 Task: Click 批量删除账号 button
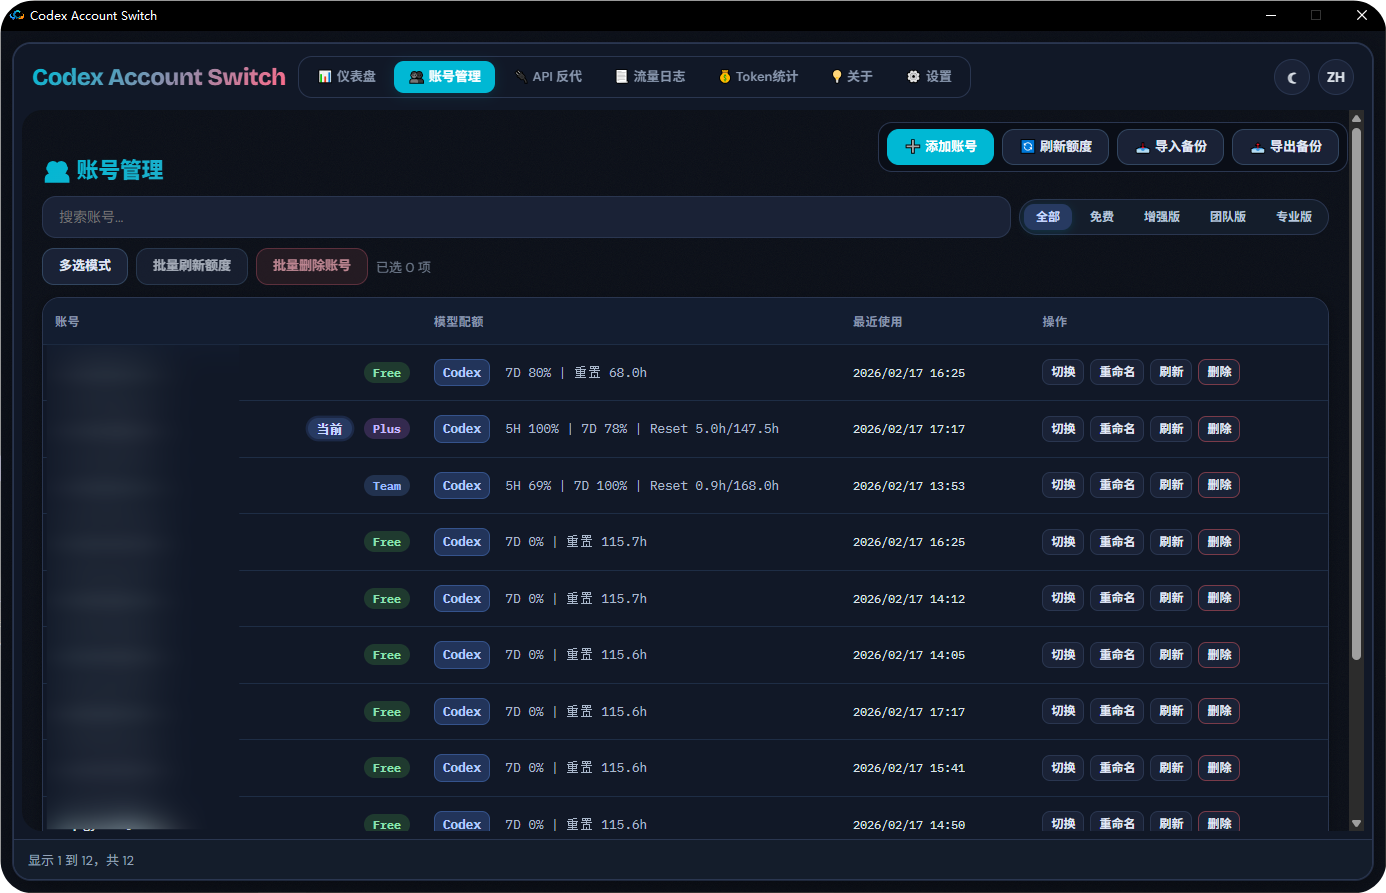(312, 266)
